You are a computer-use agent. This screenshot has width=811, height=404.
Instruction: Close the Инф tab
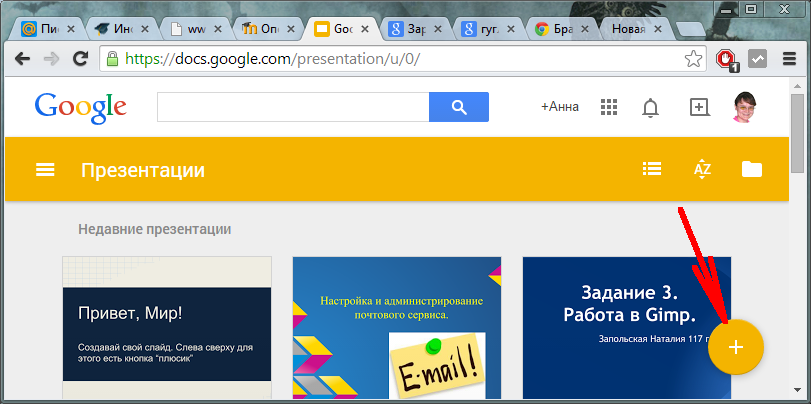tap(144, 29)
